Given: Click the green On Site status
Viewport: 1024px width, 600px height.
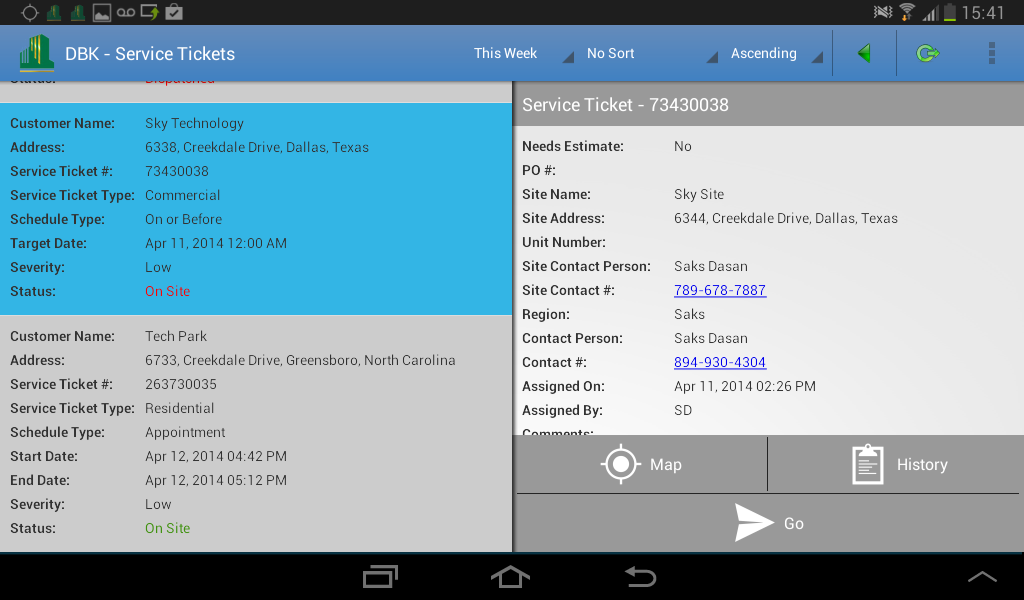Looking at the screenshot, I should click(167, 528).
